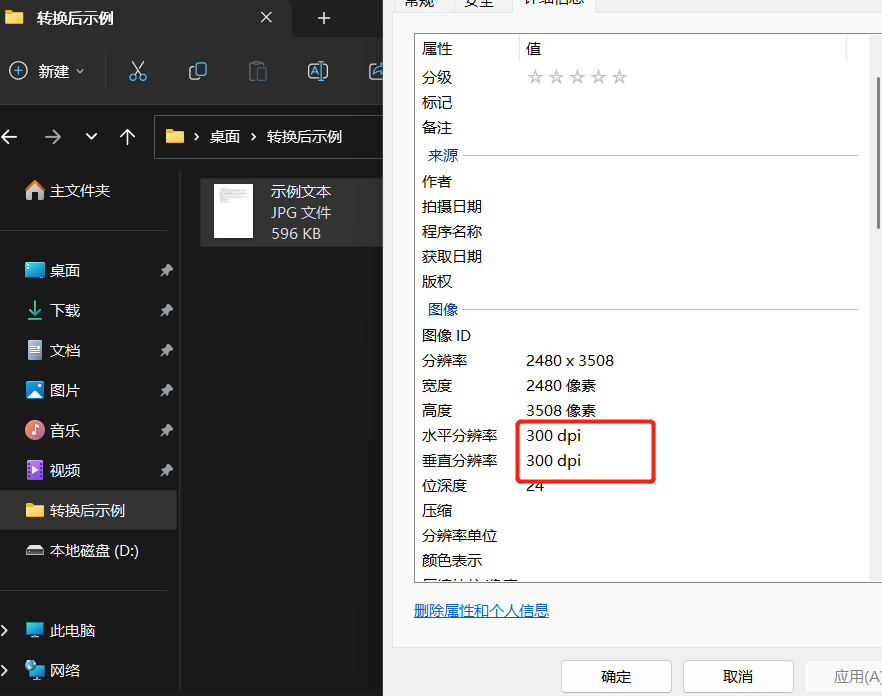This screenshot has height=696, width=882.
Task: Click 桌面 in the breadcrumb bar
Action: point(222,137)
